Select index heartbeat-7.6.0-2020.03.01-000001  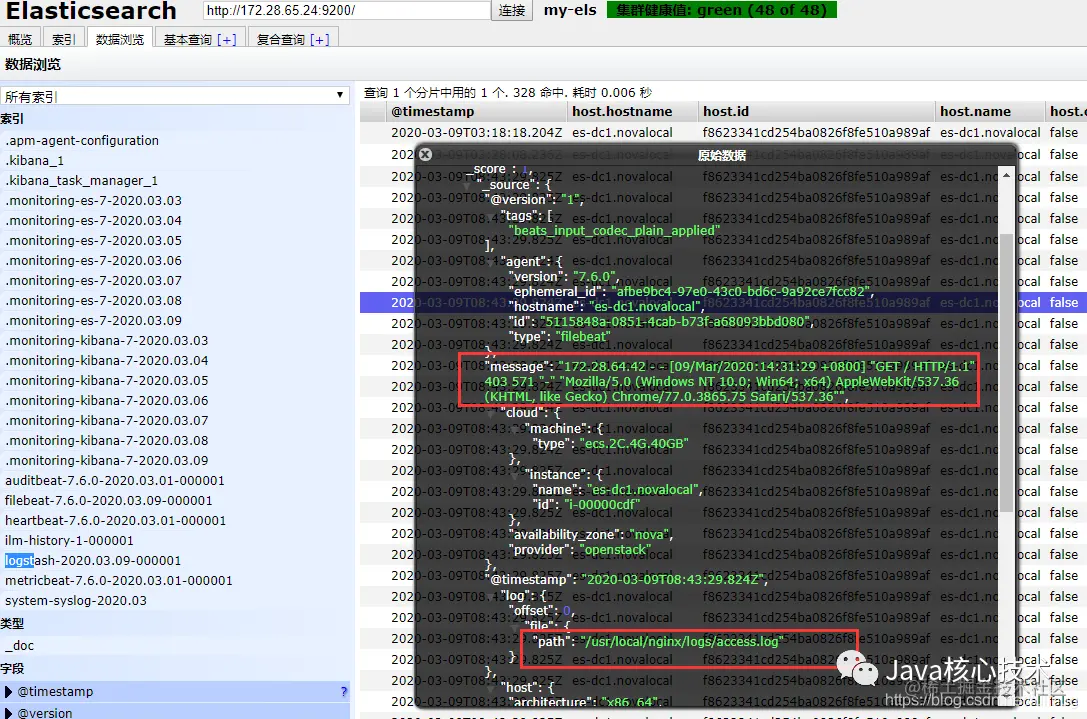(x=116, y=521)
